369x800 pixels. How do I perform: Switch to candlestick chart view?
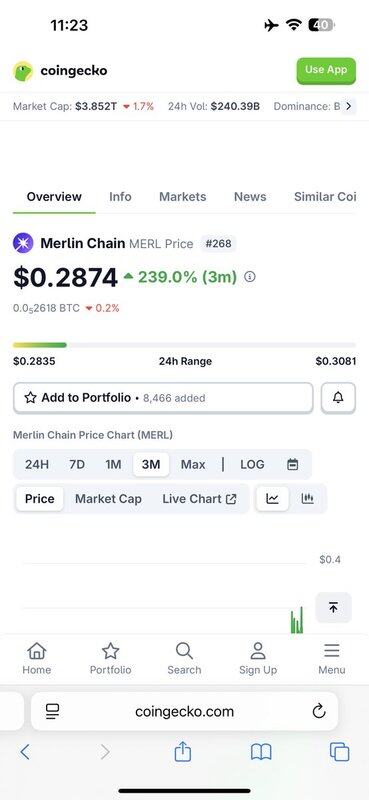[307, 498]
